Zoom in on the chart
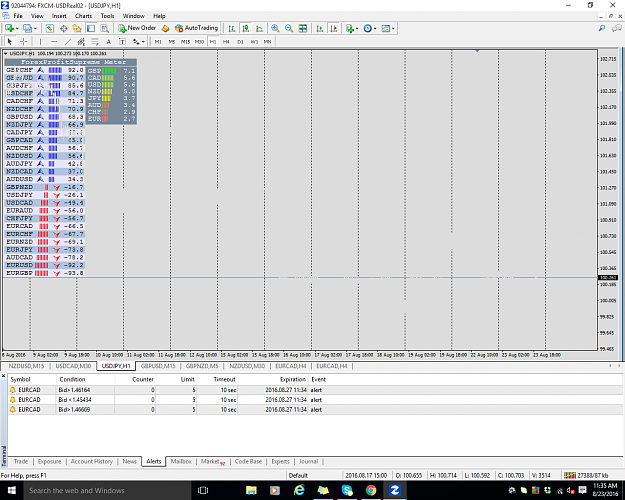 coord(275,28)
